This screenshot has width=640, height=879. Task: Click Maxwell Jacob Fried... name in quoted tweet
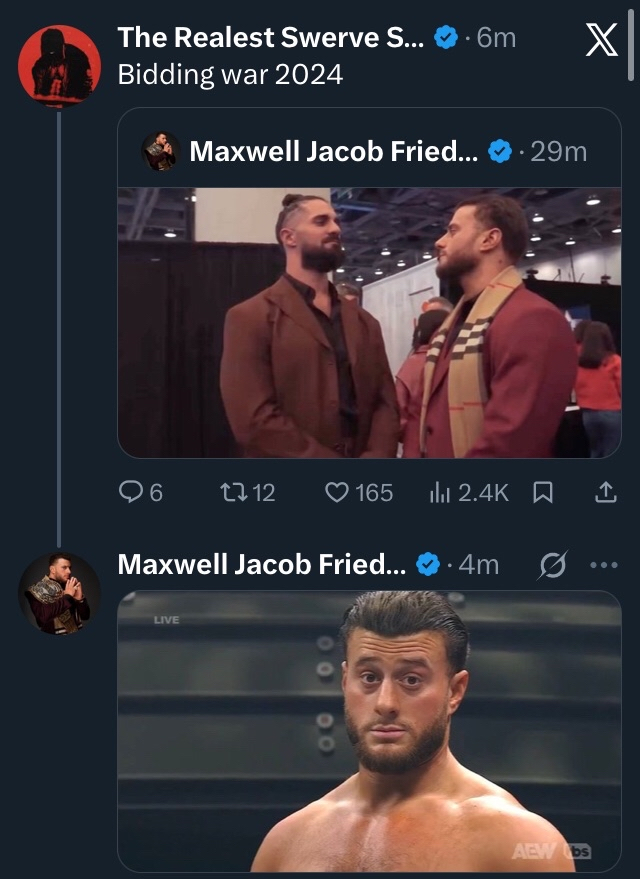[x=333, y=151]
